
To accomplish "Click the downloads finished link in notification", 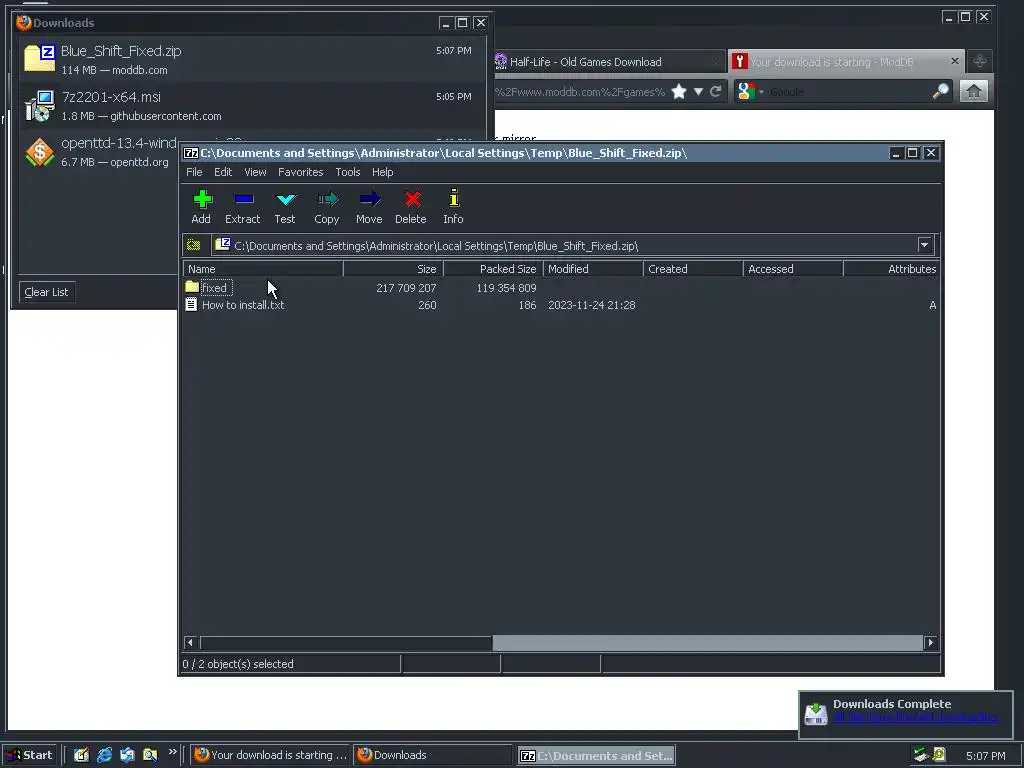I will (x=916, y=717).
